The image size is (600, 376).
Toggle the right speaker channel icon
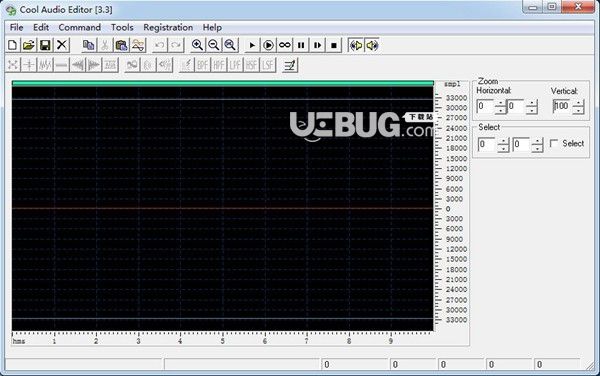pyautogui.click(x=372, y=45)
